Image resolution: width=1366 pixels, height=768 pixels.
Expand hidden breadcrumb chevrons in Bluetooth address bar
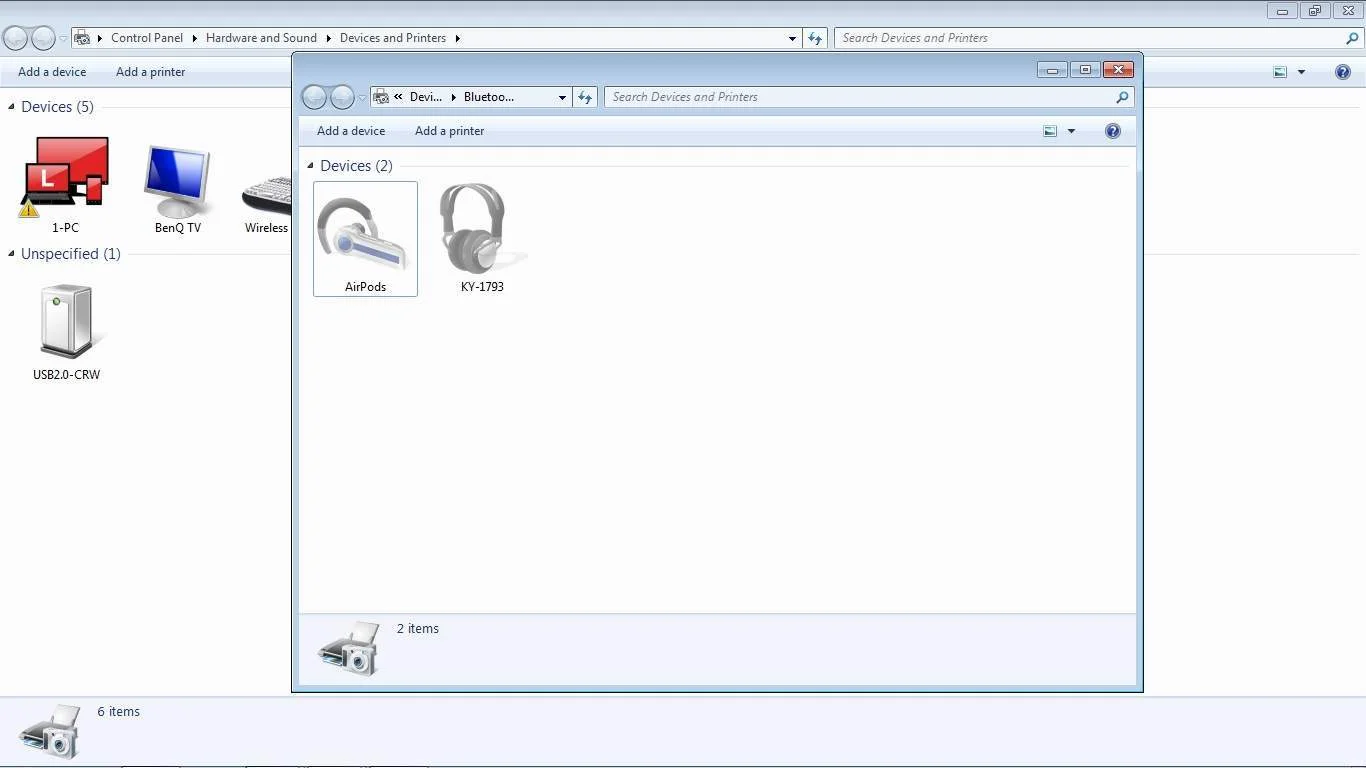tap(399, 97)
